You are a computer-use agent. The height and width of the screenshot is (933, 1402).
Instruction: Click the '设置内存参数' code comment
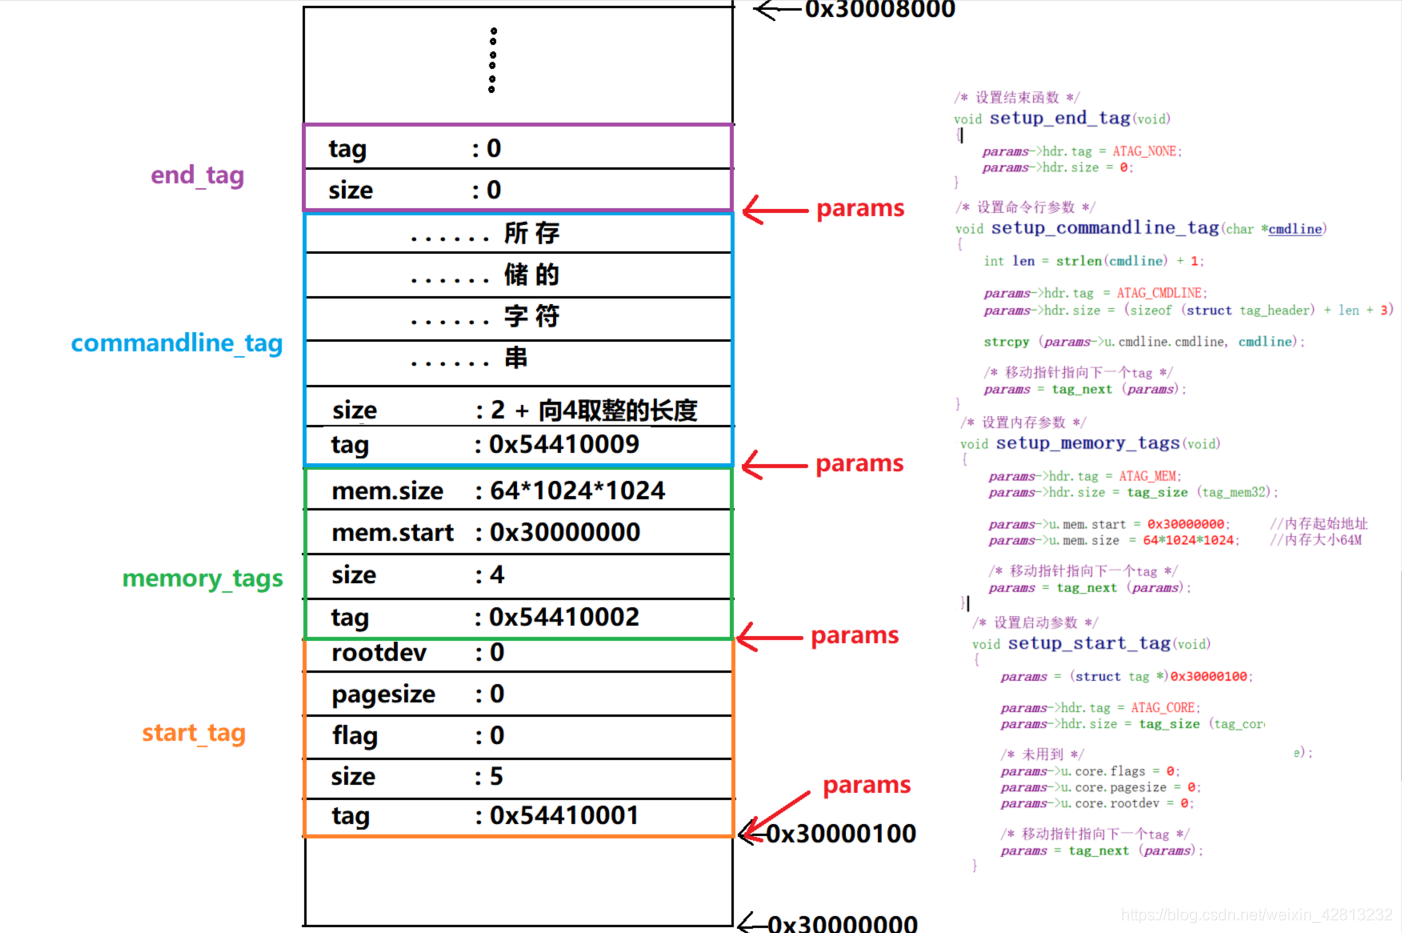(x=1023, y=422)
